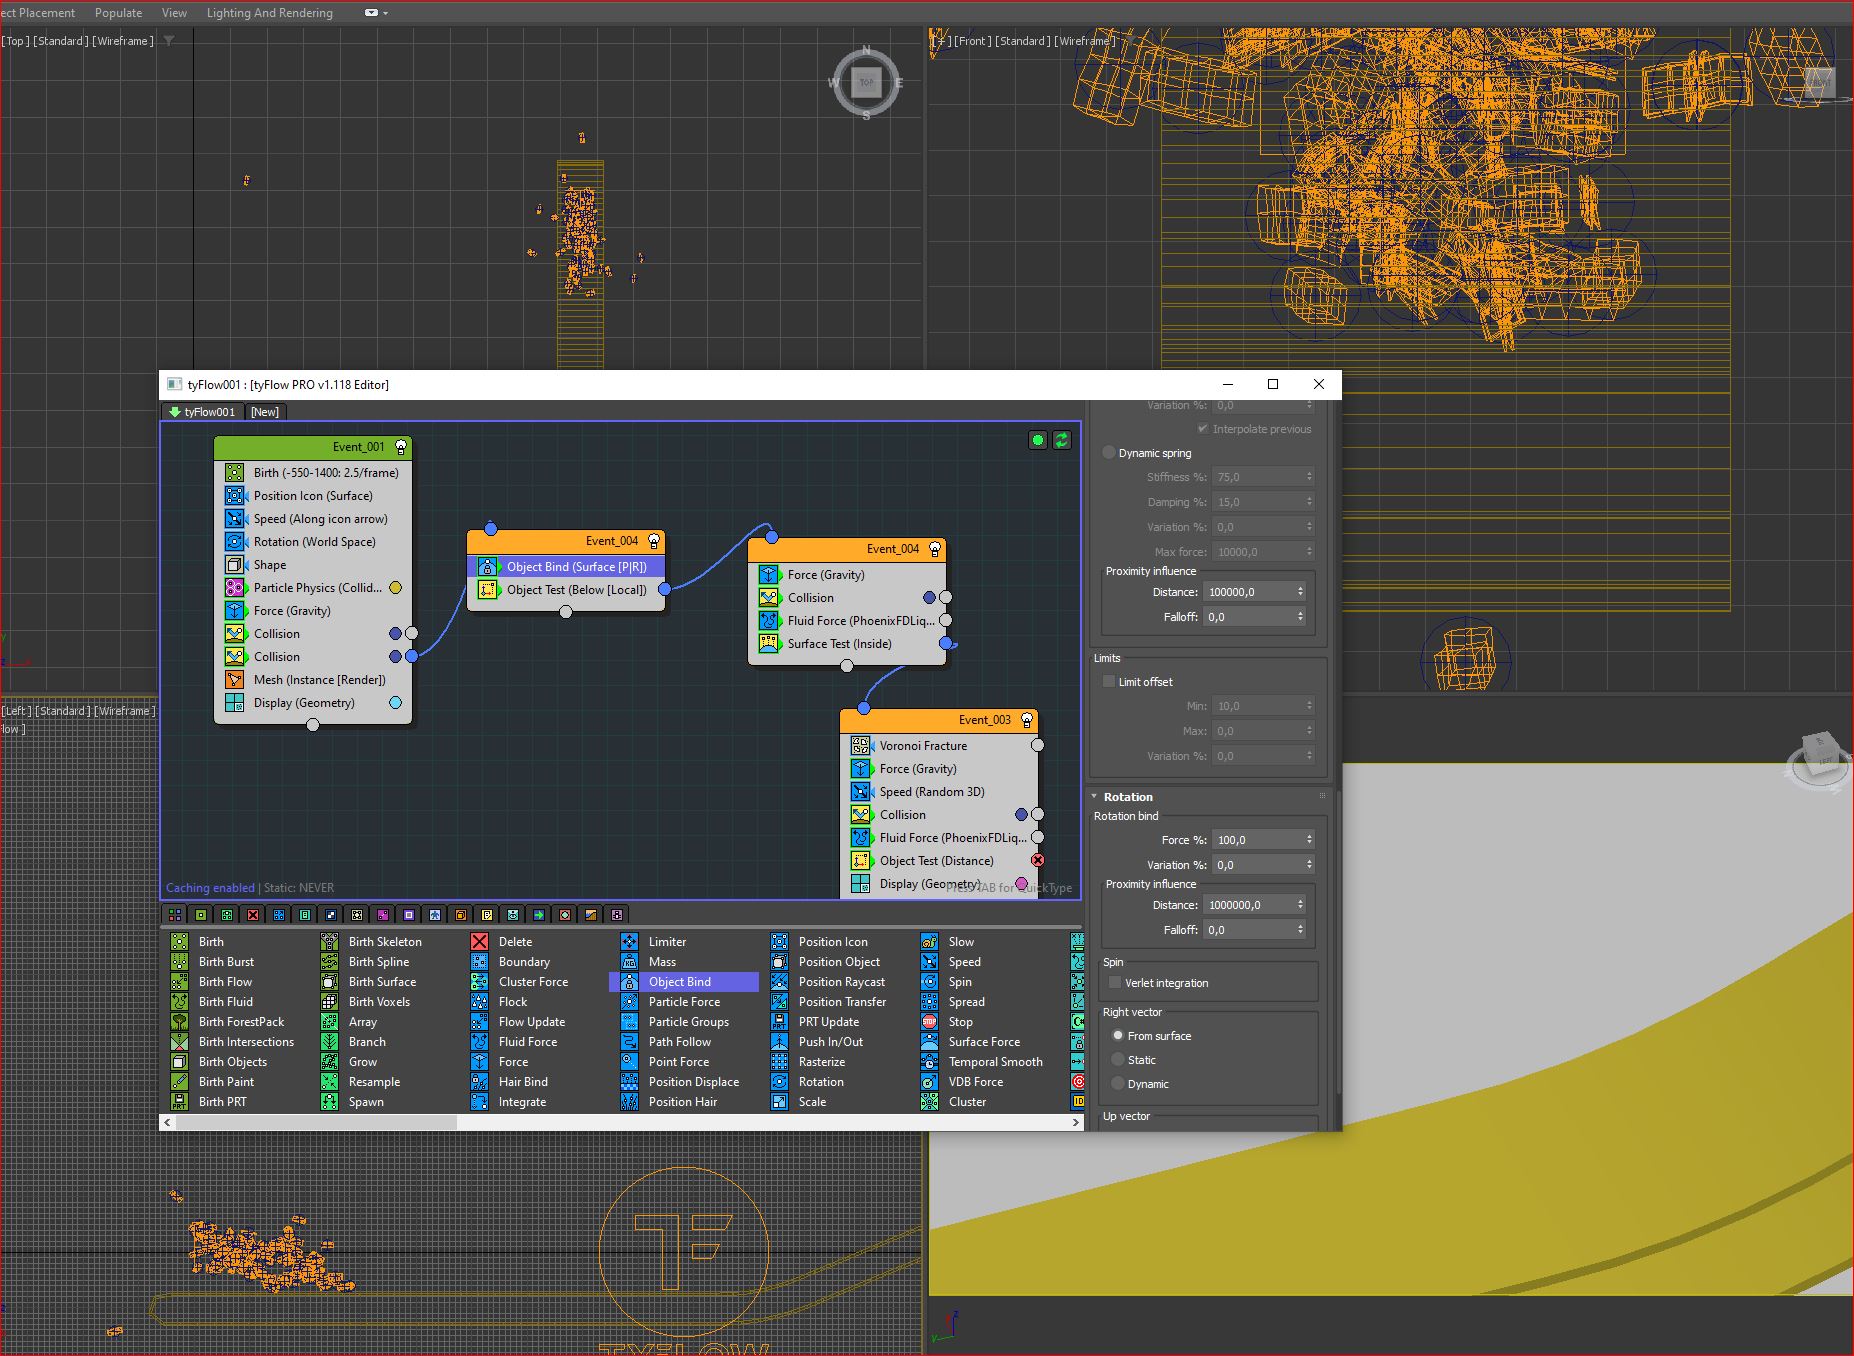Select the Dynamic spring radio button

coord(1109,453)
